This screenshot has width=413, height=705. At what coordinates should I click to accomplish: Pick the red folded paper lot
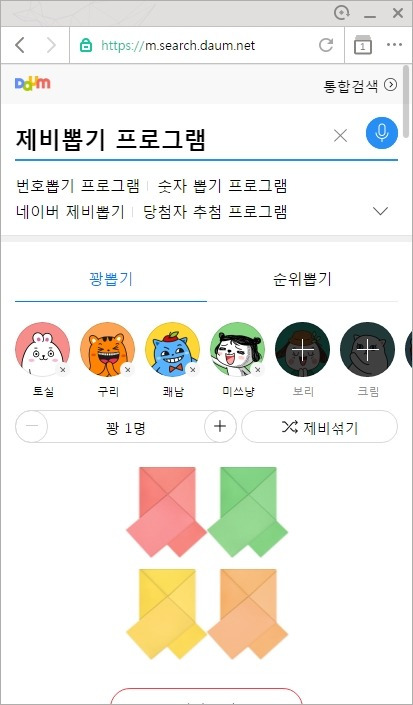coord(166,511)
